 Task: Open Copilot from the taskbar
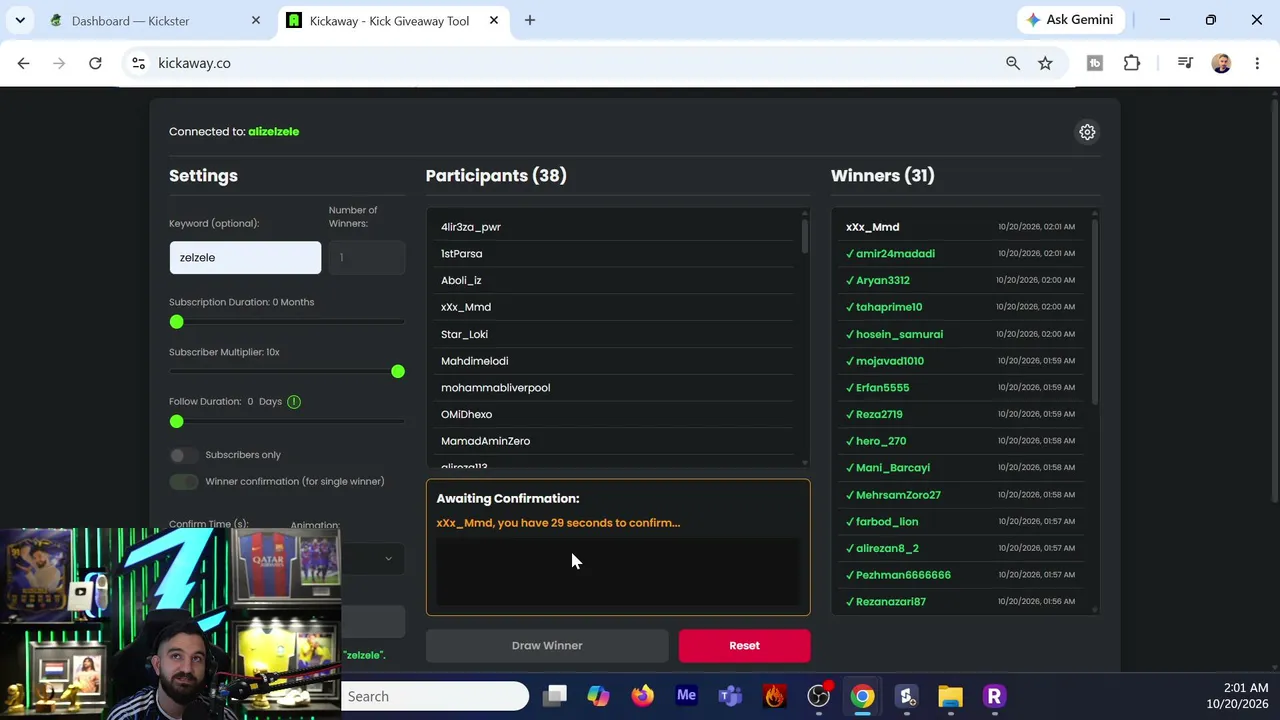[x=598, y=696]
